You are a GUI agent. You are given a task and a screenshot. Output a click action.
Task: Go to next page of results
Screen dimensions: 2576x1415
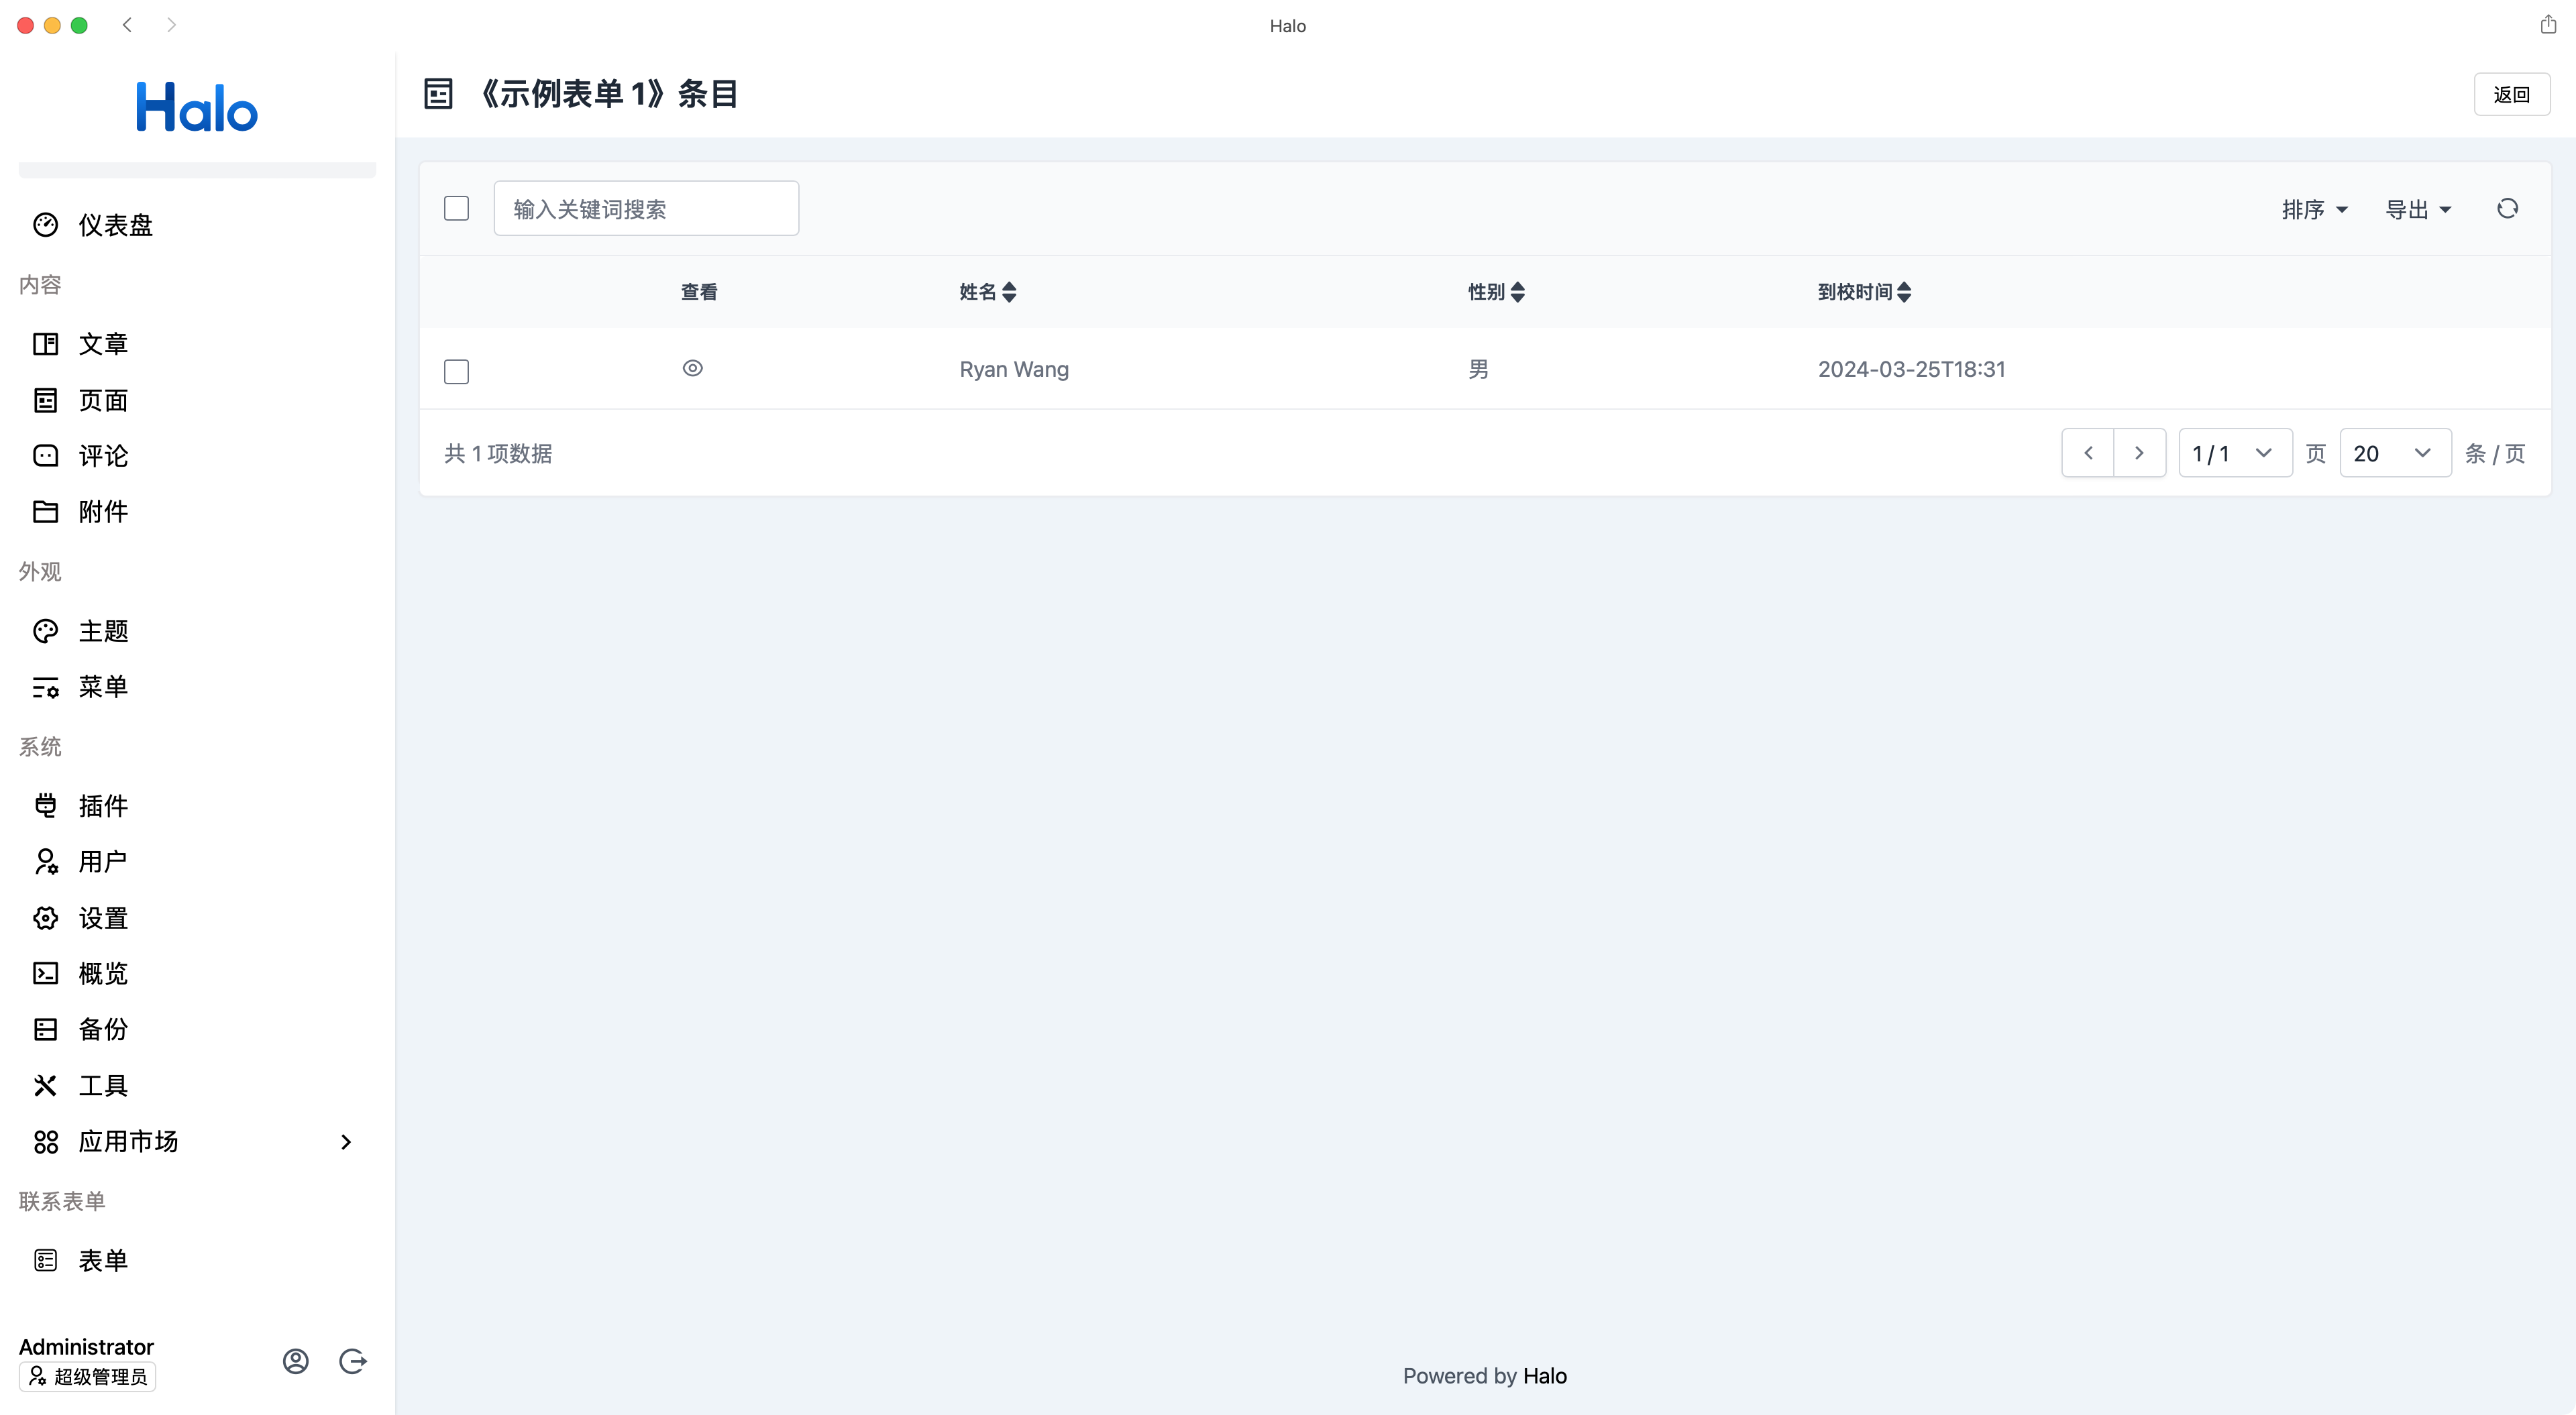point(2139,453)
